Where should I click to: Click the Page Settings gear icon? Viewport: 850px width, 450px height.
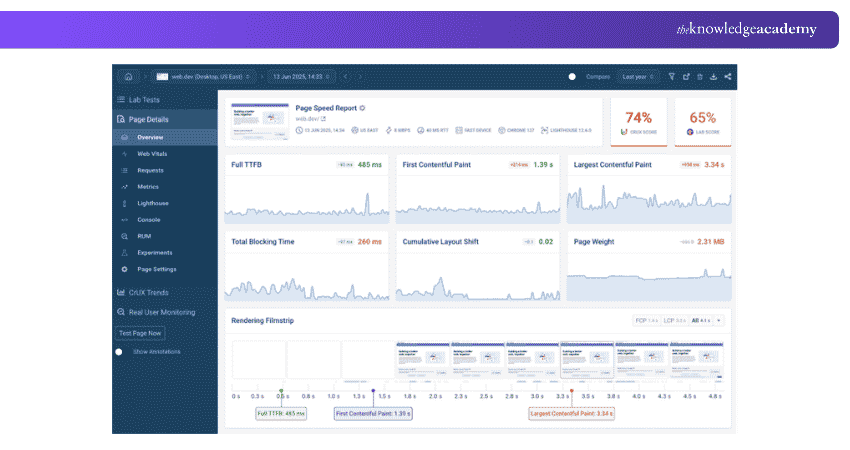coord(124,269)
